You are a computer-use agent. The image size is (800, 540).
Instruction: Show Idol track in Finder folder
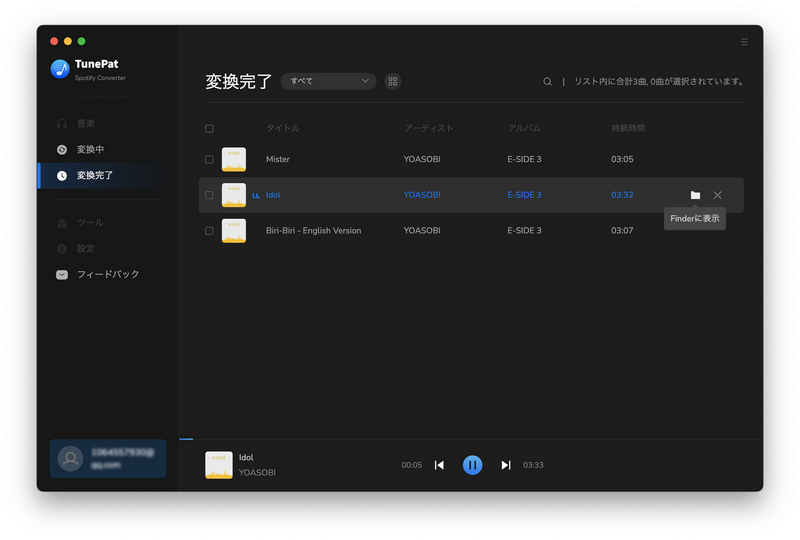point(695,195)
